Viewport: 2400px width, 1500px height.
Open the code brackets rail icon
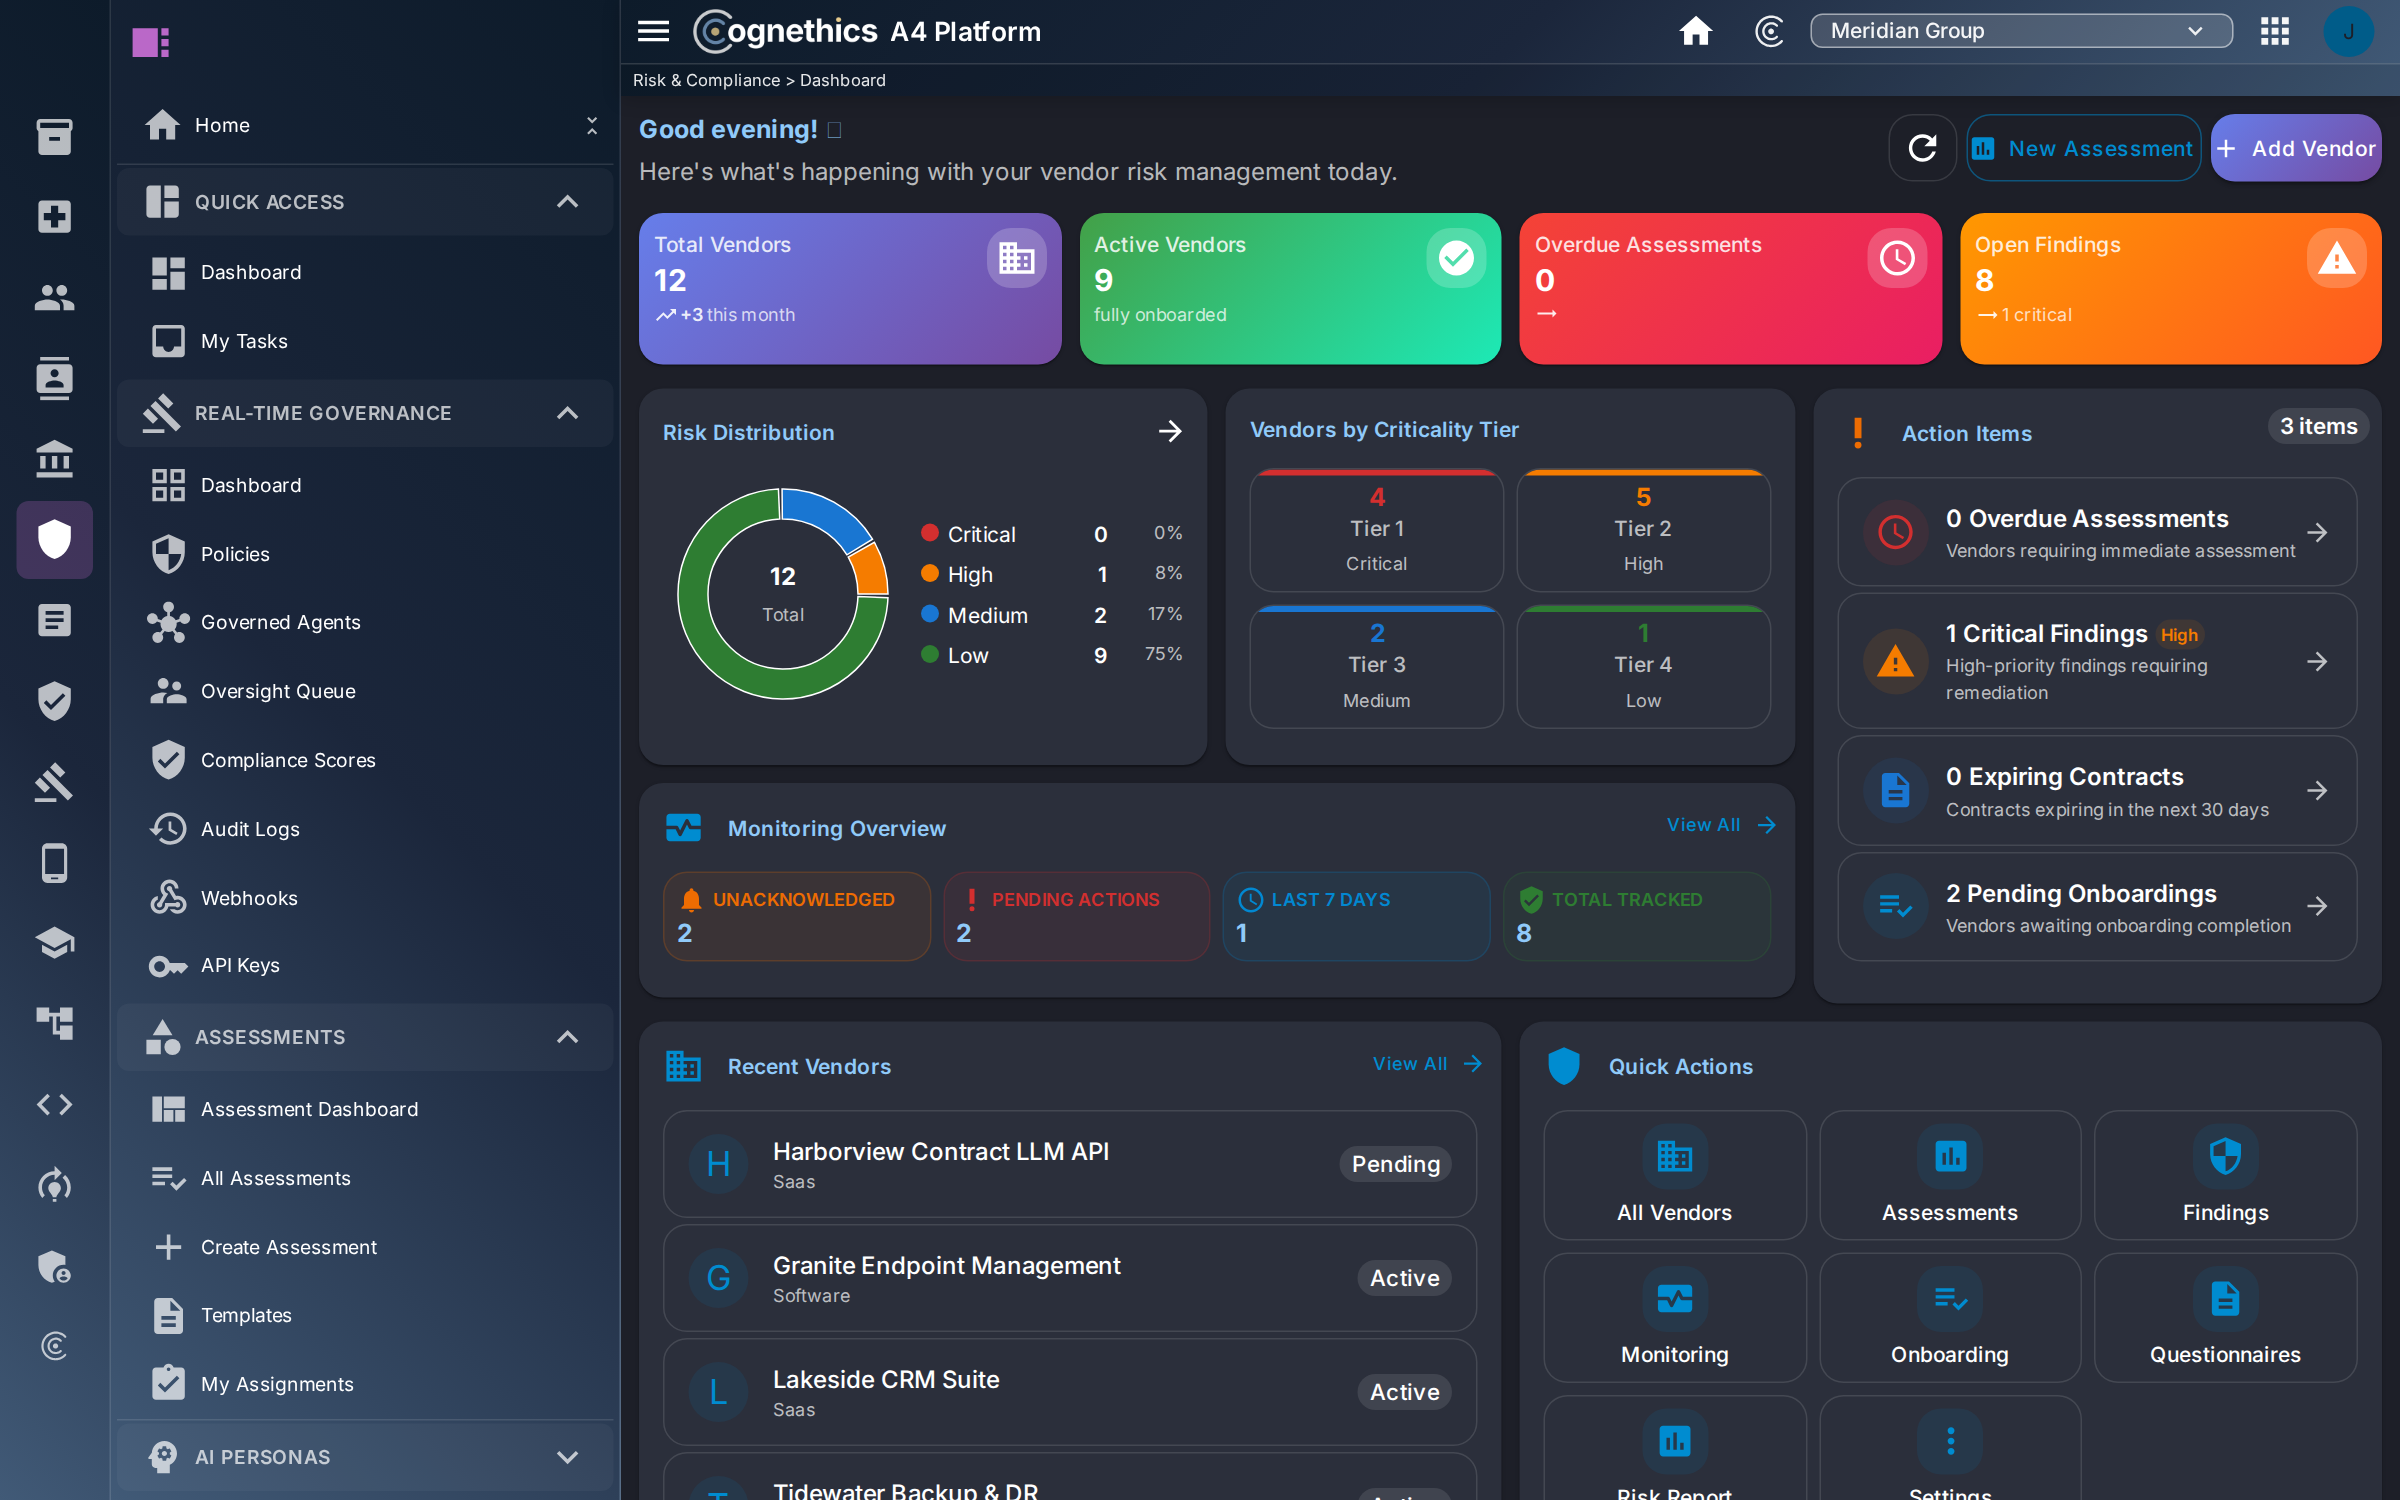54,1104
